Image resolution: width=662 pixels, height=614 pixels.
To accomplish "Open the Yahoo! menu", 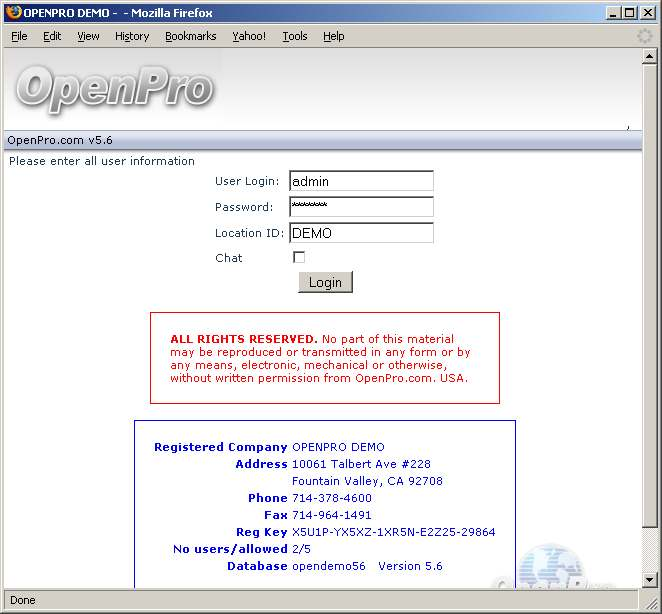I will point(249,36).
